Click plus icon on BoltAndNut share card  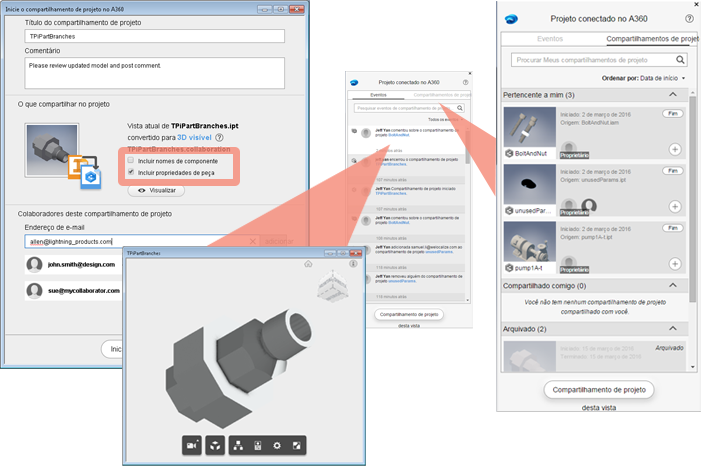tap(675, 149)
